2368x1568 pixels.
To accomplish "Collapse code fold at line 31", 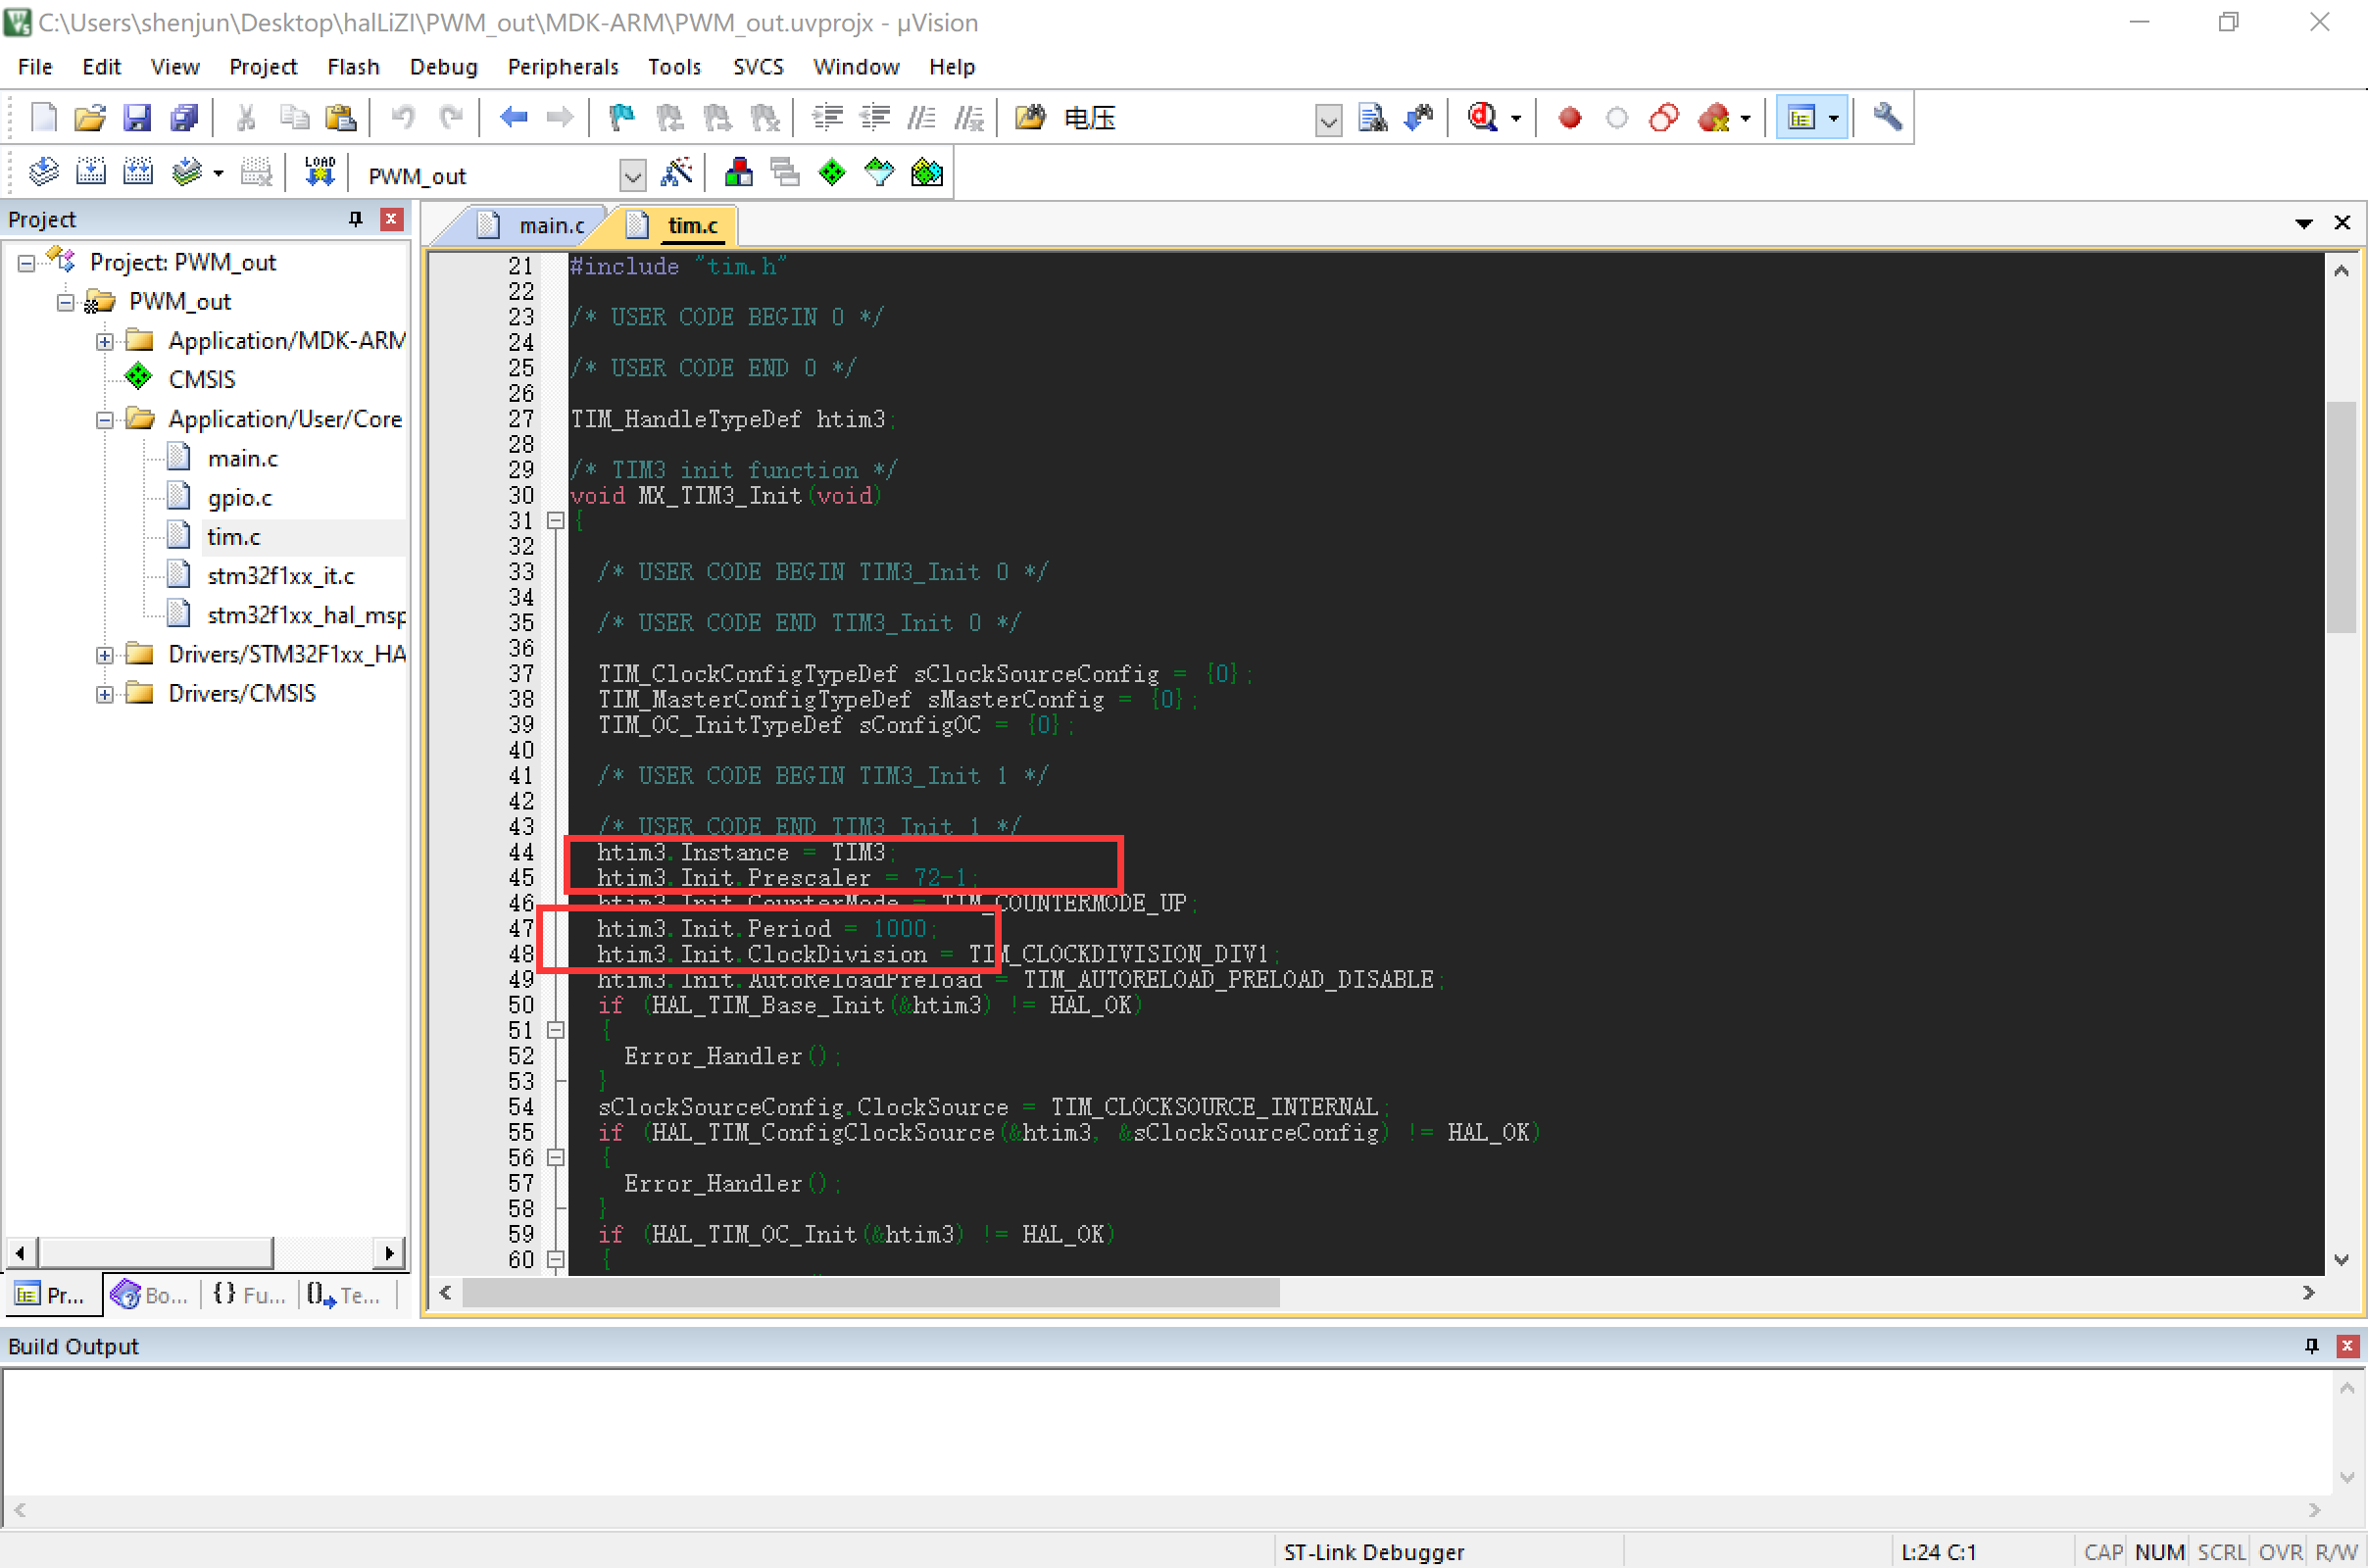I will tap(556, 521).
